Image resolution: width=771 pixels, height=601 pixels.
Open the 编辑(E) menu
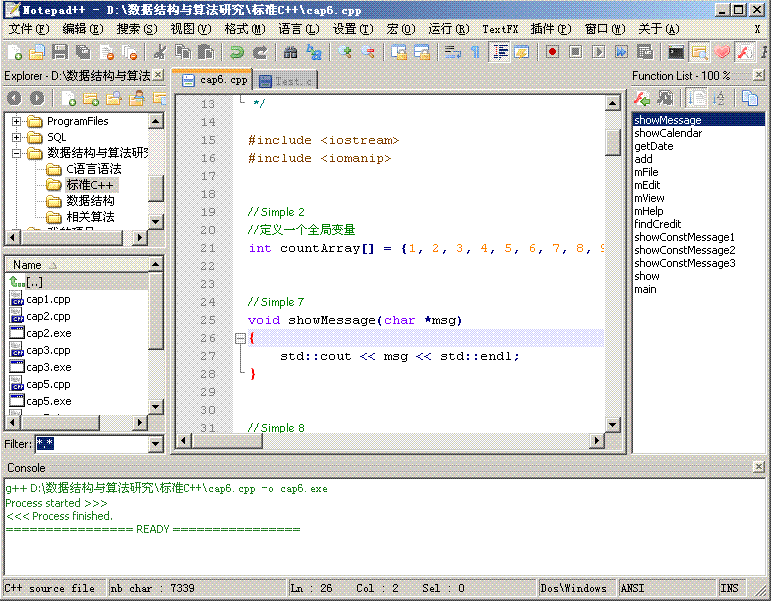tap(83, 29)
